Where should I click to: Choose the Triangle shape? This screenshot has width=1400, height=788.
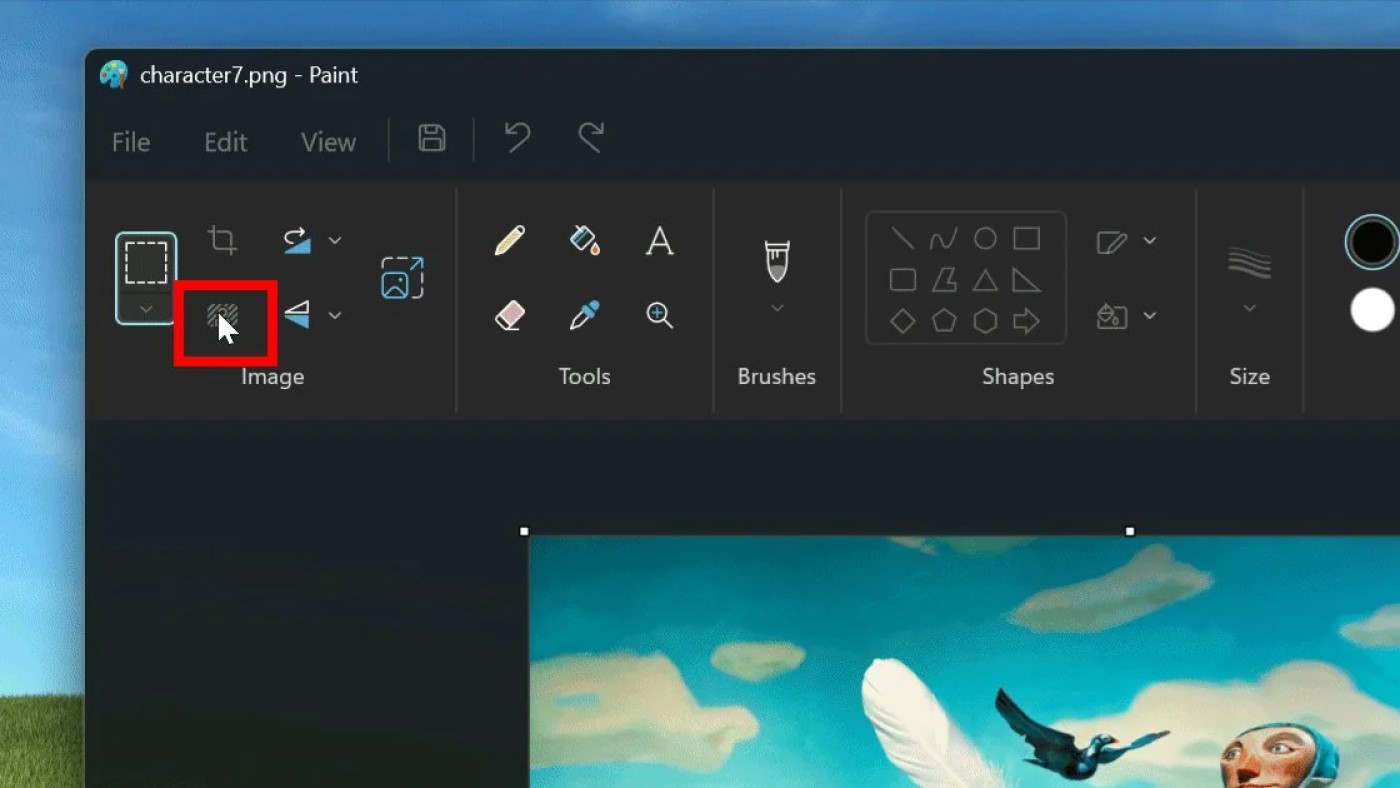pos(985,280)
